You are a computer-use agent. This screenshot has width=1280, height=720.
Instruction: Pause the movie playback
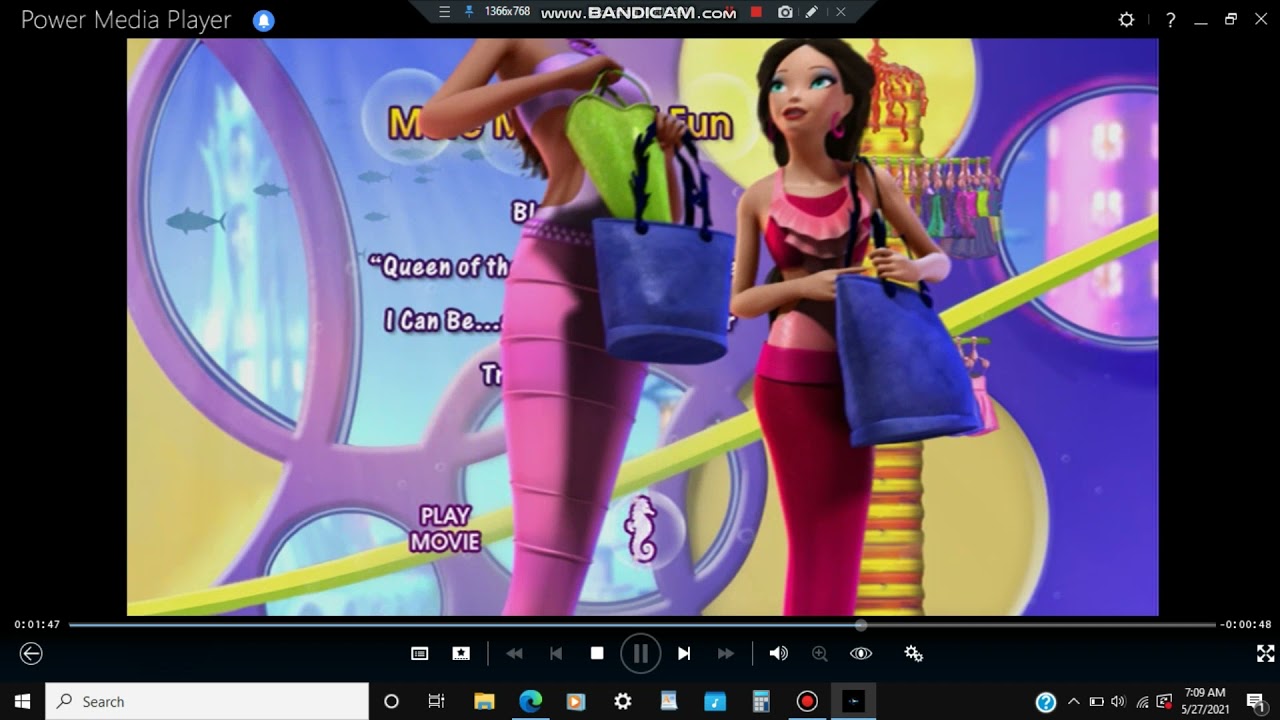[640, 654]
